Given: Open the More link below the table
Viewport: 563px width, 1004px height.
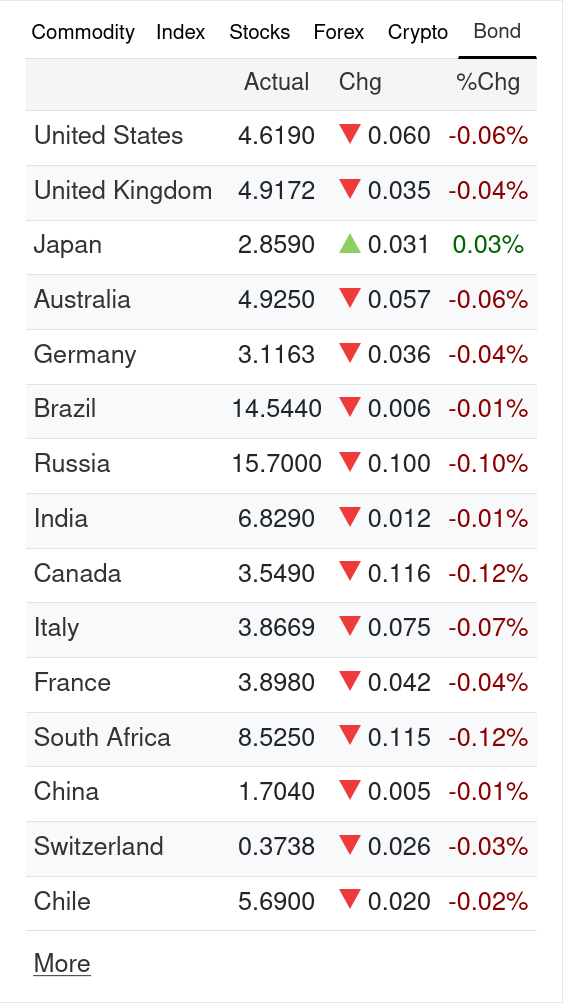Looking at the screenshot, I should 62,963.
